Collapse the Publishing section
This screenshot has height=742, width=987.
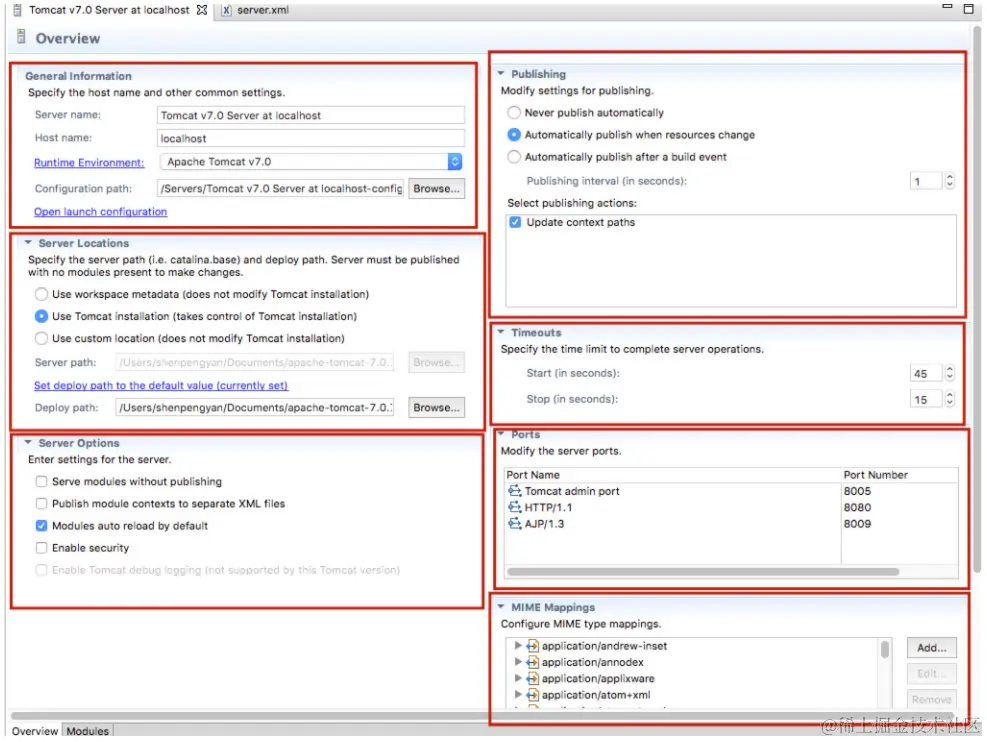[500, 74]
